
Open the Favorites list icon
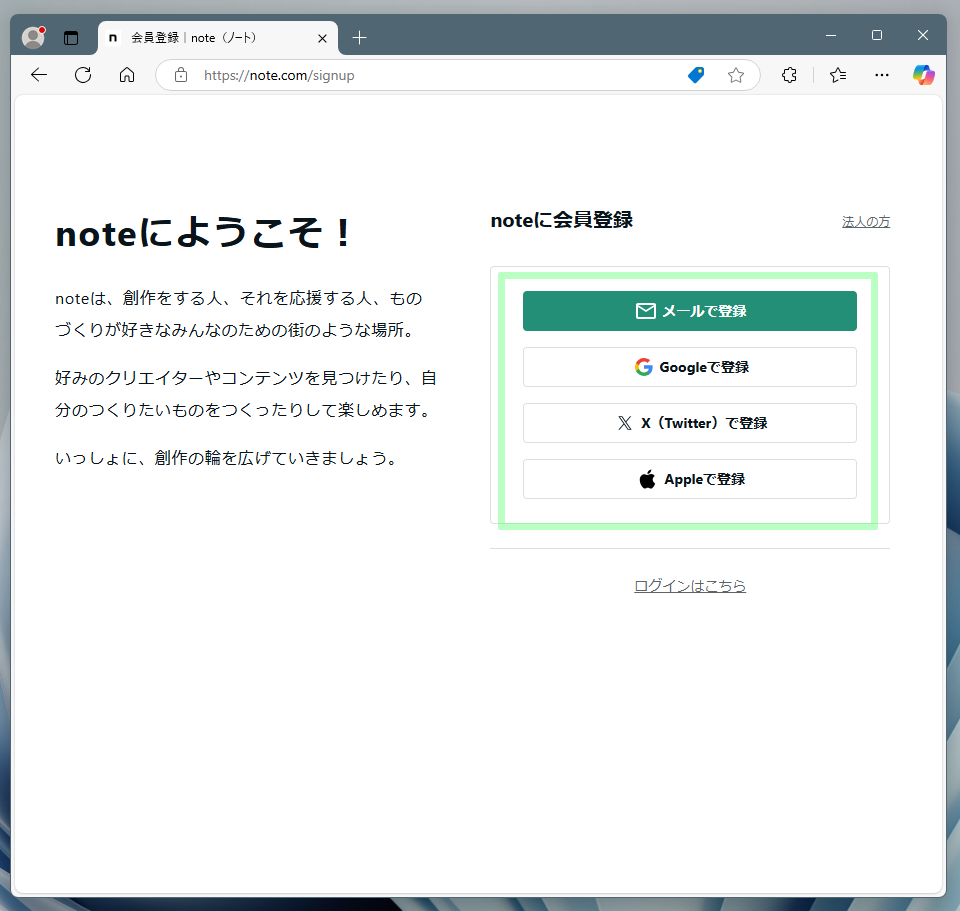(x=838, y=75)
